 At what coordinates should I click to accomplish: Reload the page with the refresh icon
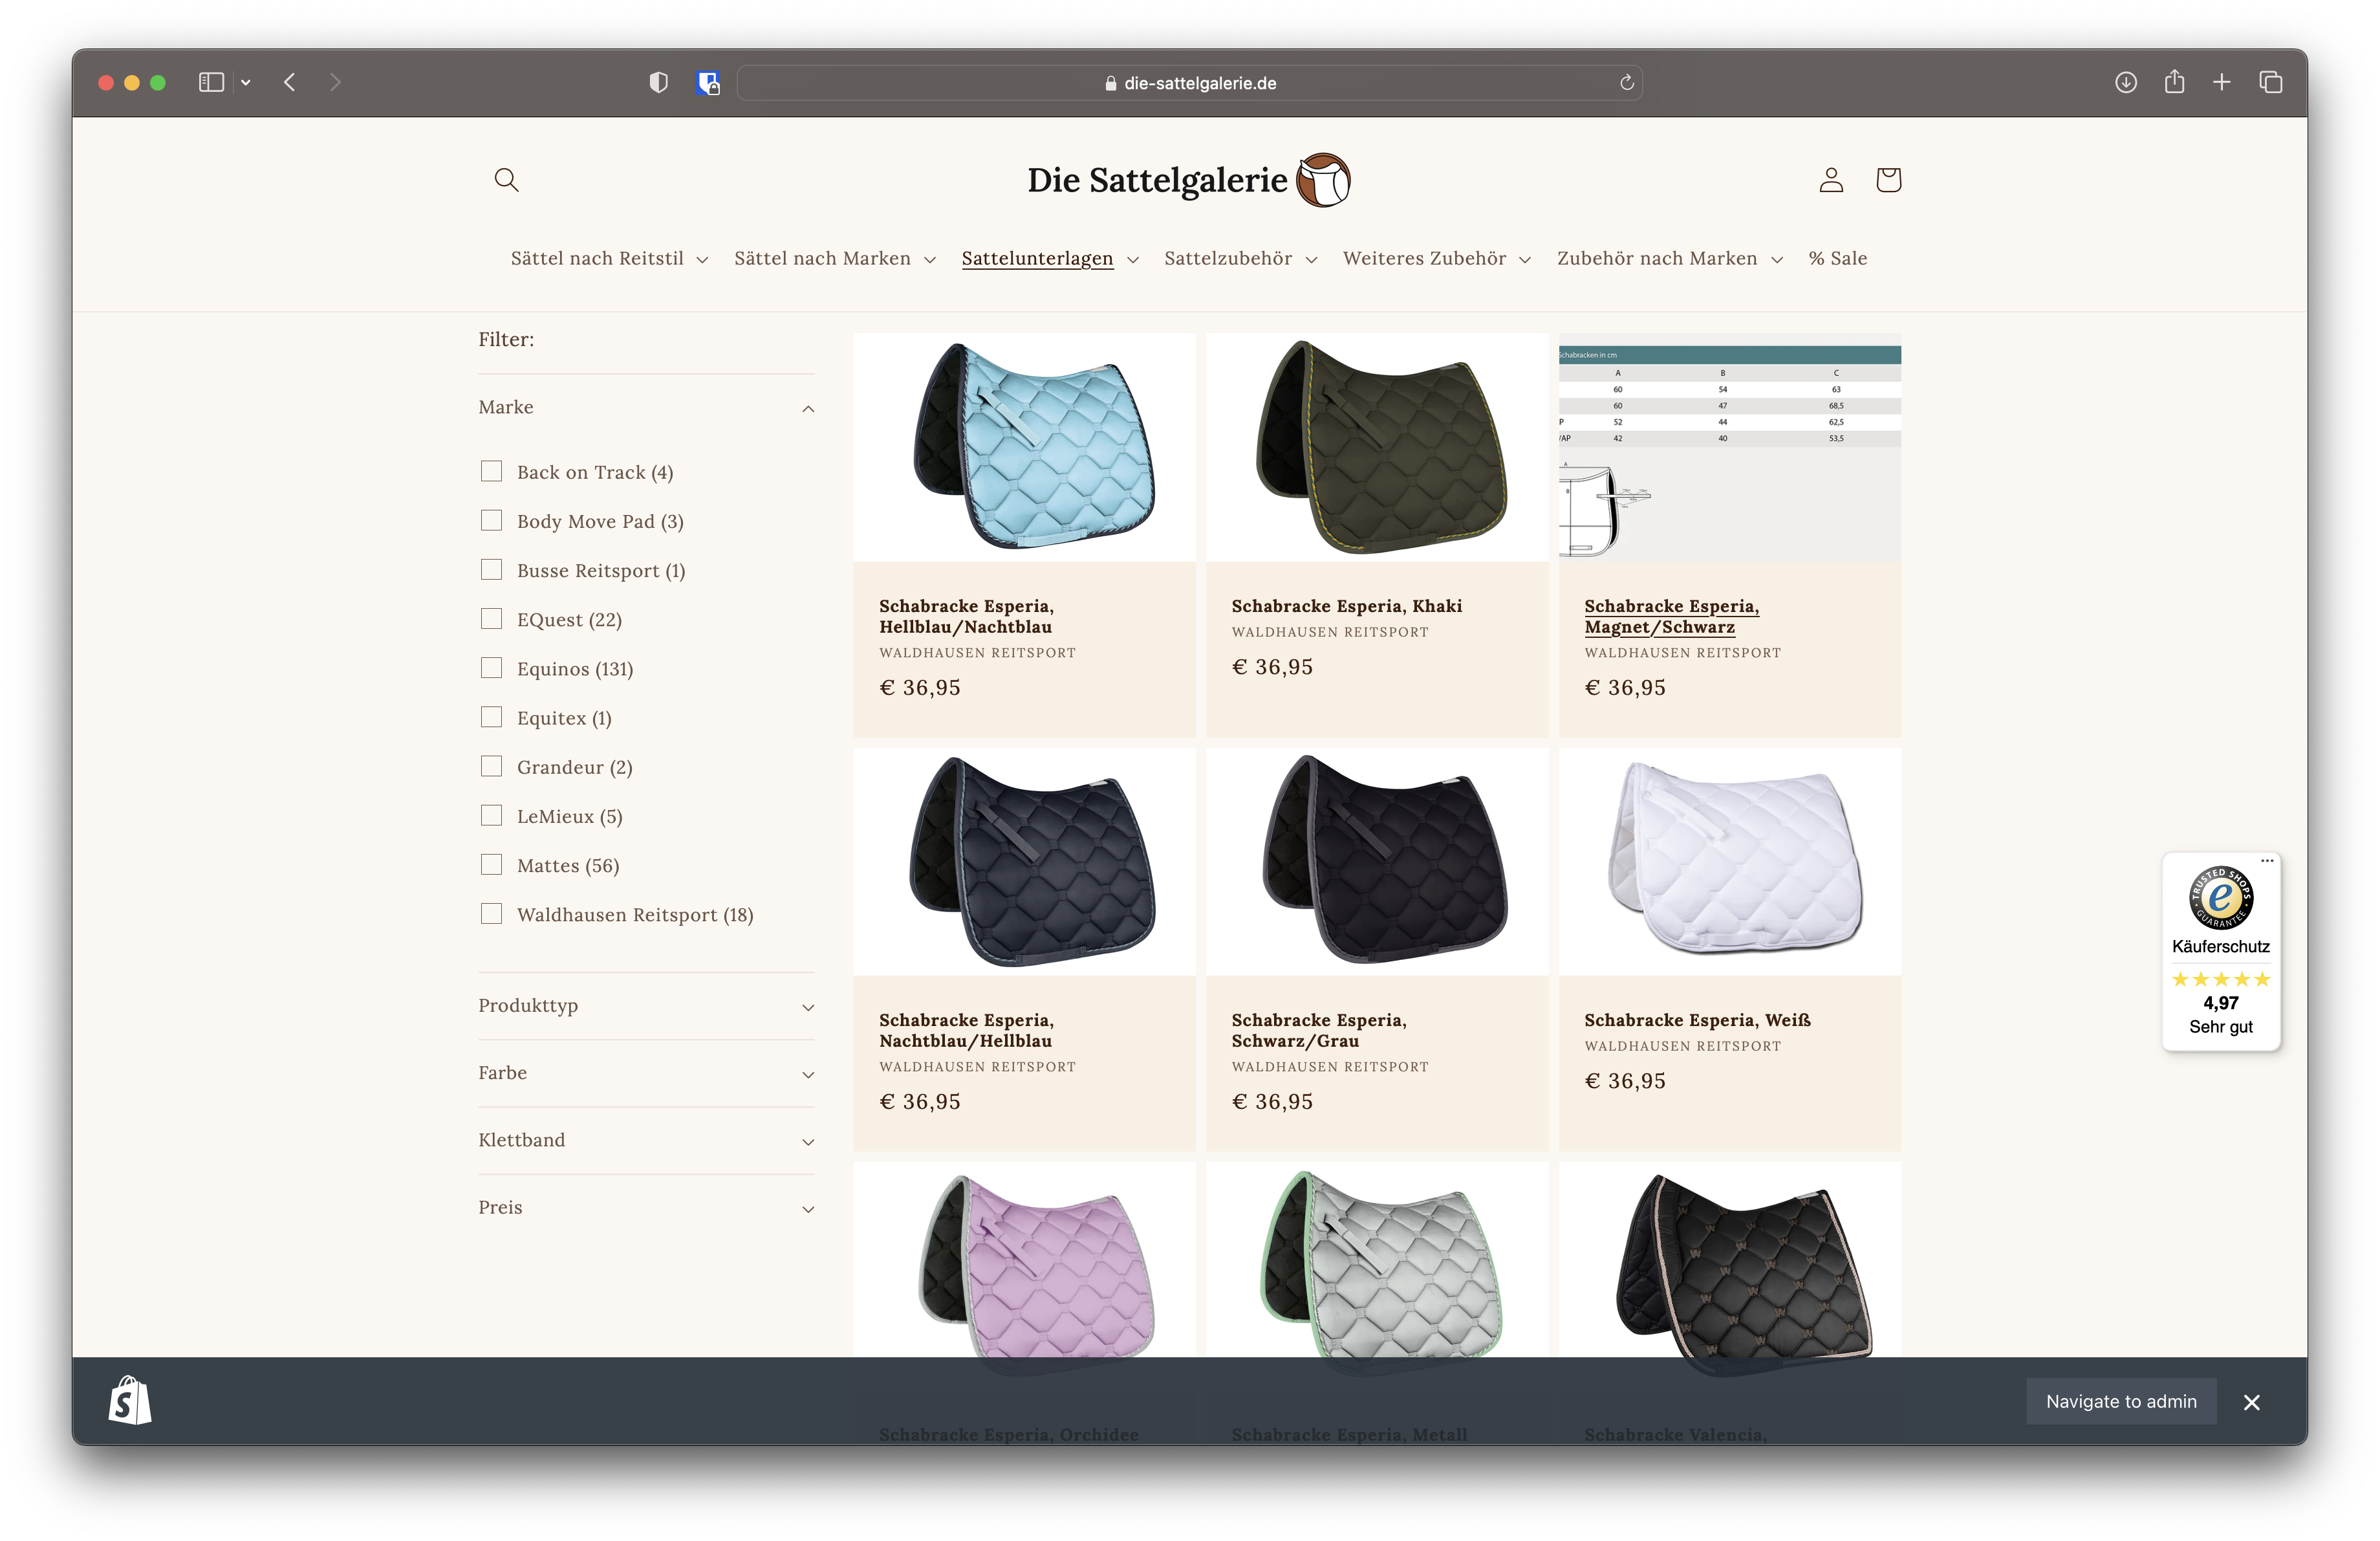[x=1626, y=82]
